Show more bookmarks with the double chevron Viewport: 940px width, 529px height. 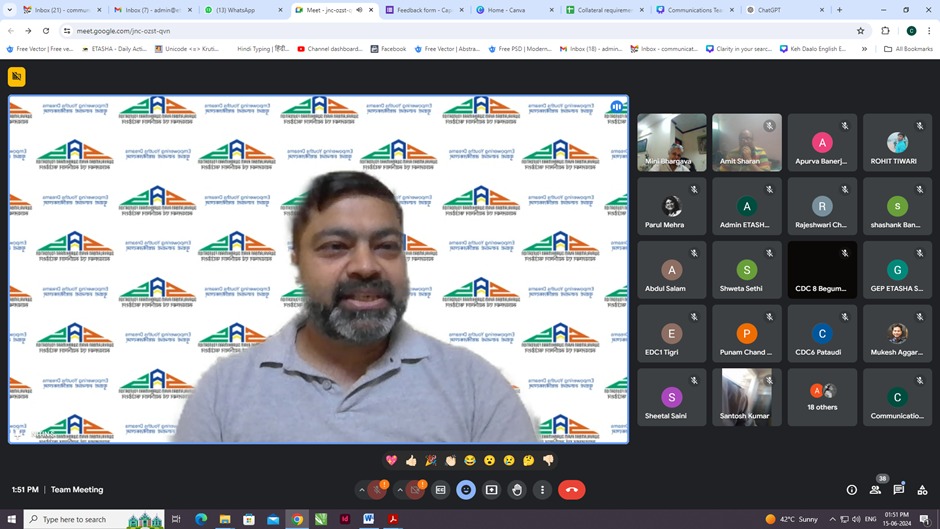coord(864,49)
